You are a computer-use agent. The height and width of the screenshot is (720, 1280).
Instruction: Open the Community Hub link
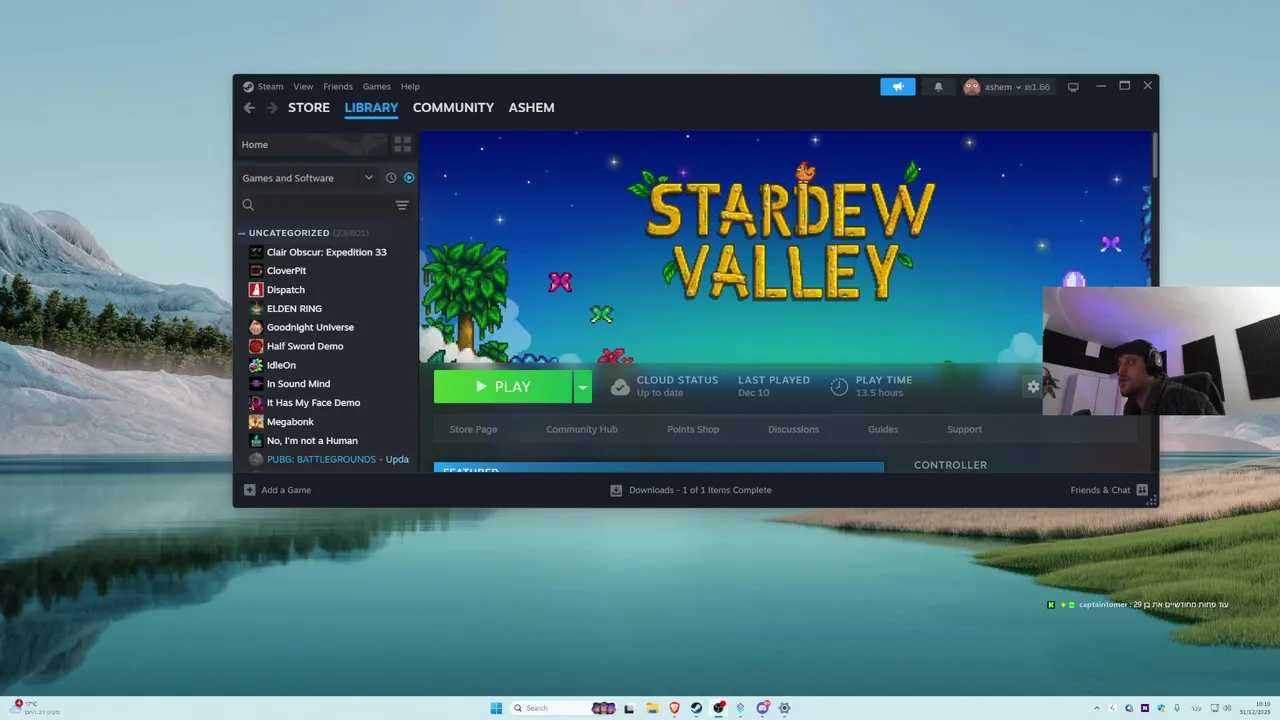(582, 430)
